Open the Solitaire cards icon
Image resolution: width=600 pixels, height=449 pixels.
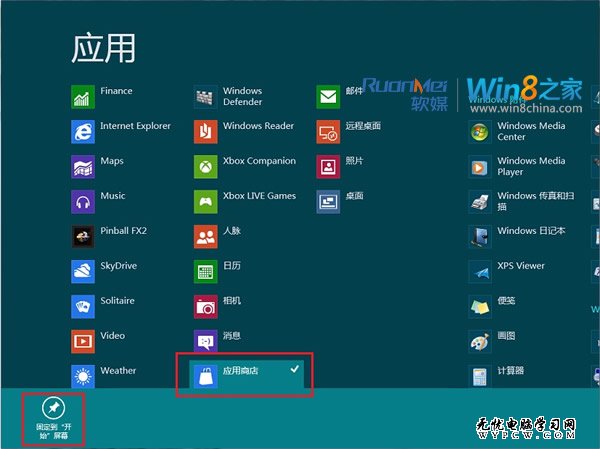(83, 307)
